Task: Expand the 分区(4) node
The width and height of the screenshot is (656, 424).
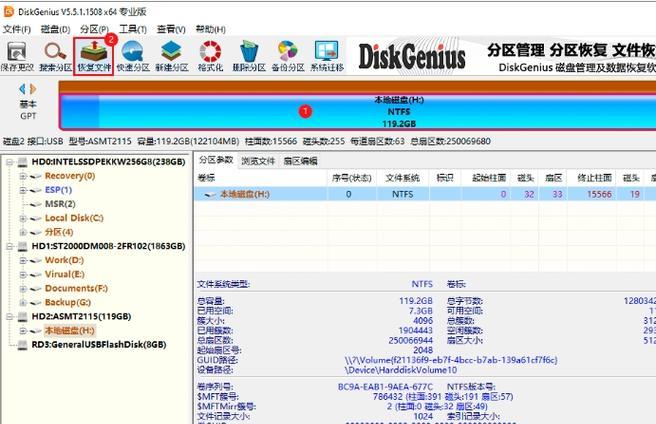Action: (23, 232)
